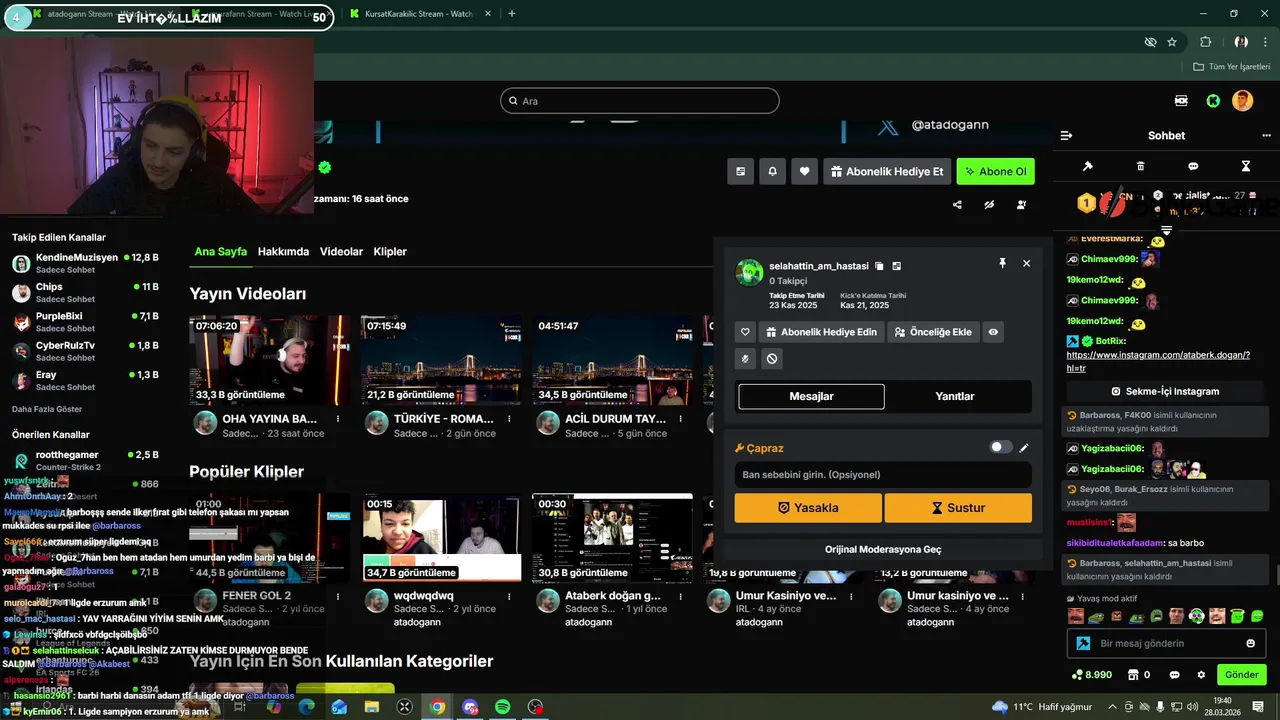Click the pencil edit icon beside Çapraz
This screenshot has width=1280, height=720.
[x=1024, y=448]
